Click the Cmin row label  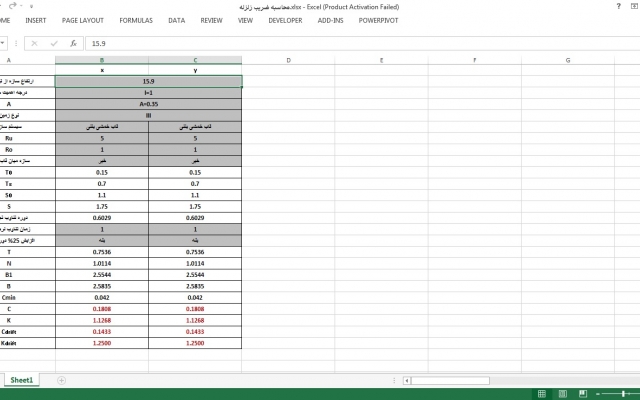click(9, 298)
